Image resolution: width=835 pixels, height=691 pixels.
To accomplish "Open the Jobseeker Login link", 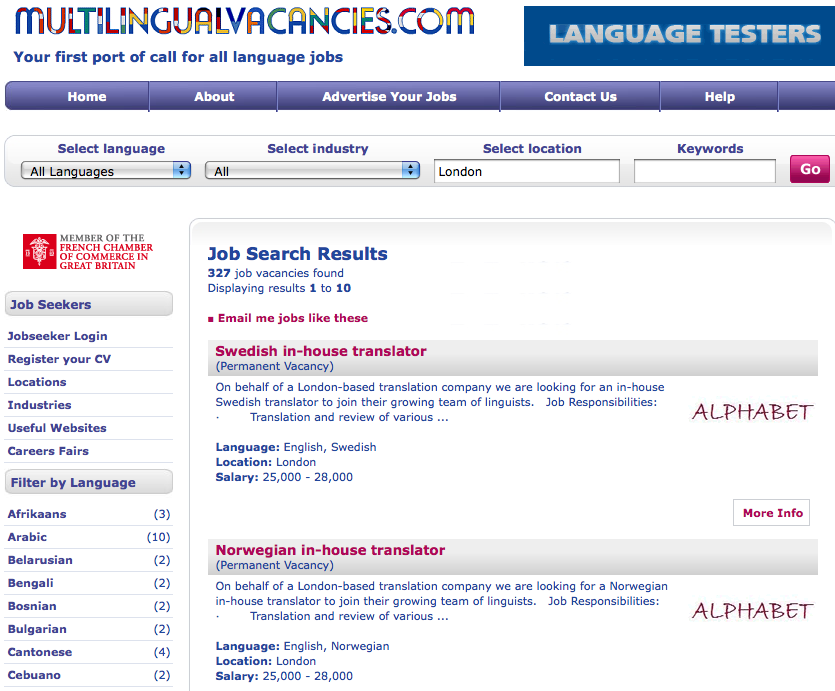I will pos(57,336).
